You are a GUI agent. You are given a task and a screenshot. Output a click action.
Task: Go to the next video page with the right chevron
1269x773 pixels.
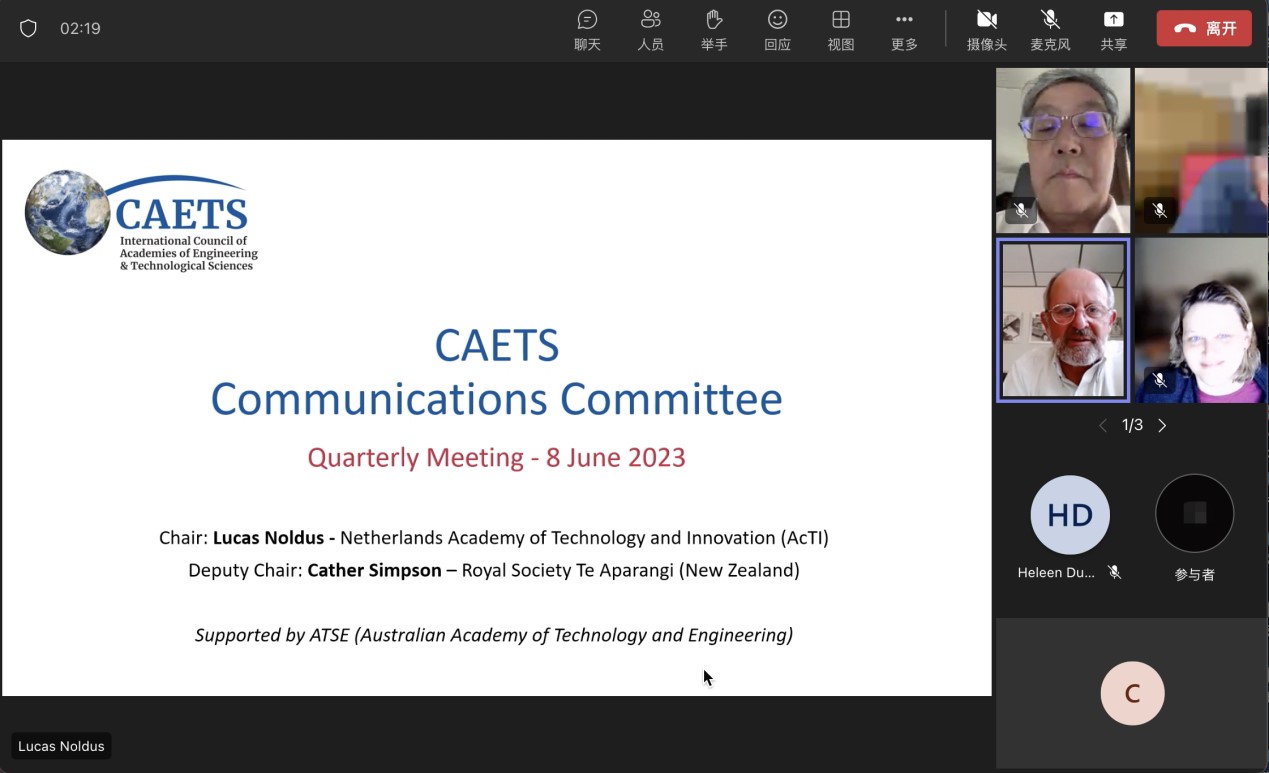click(x=1162, y=425)
